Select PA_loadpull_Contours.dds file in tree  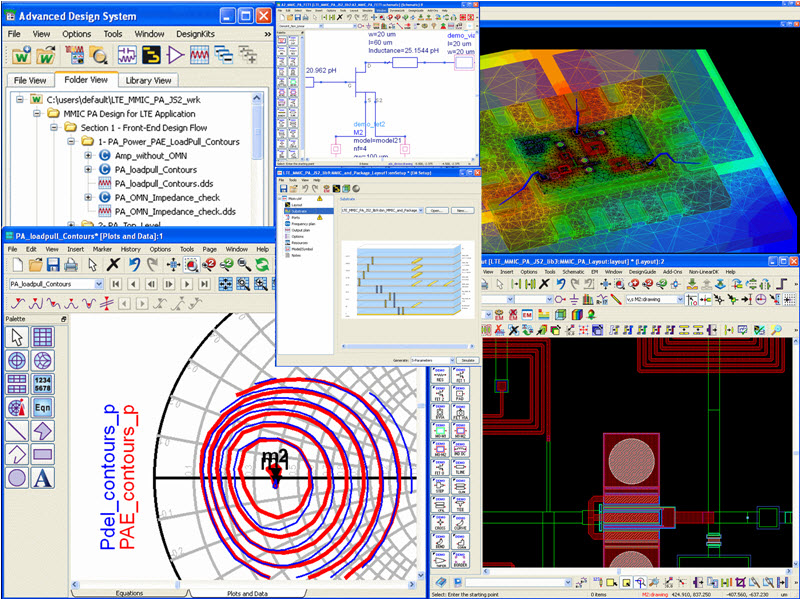tap(164, 184)
